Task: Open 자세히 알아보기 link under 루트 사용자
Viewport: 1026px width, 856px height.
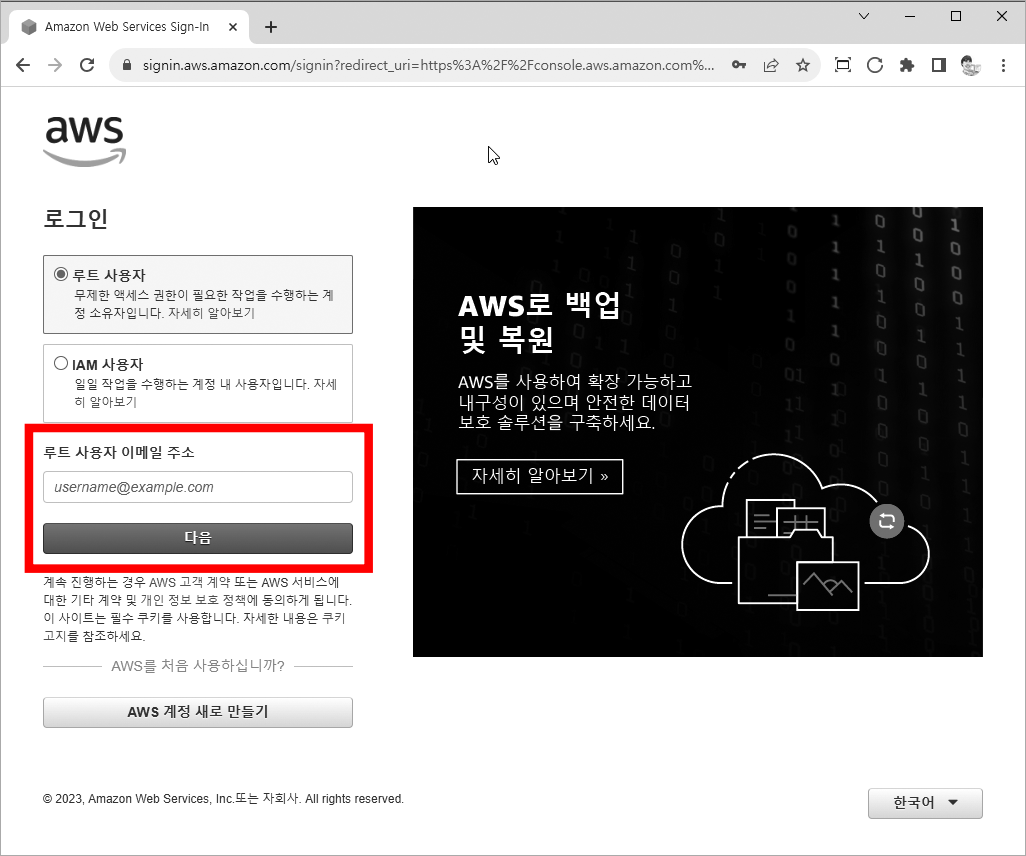Action: (211, 313)
